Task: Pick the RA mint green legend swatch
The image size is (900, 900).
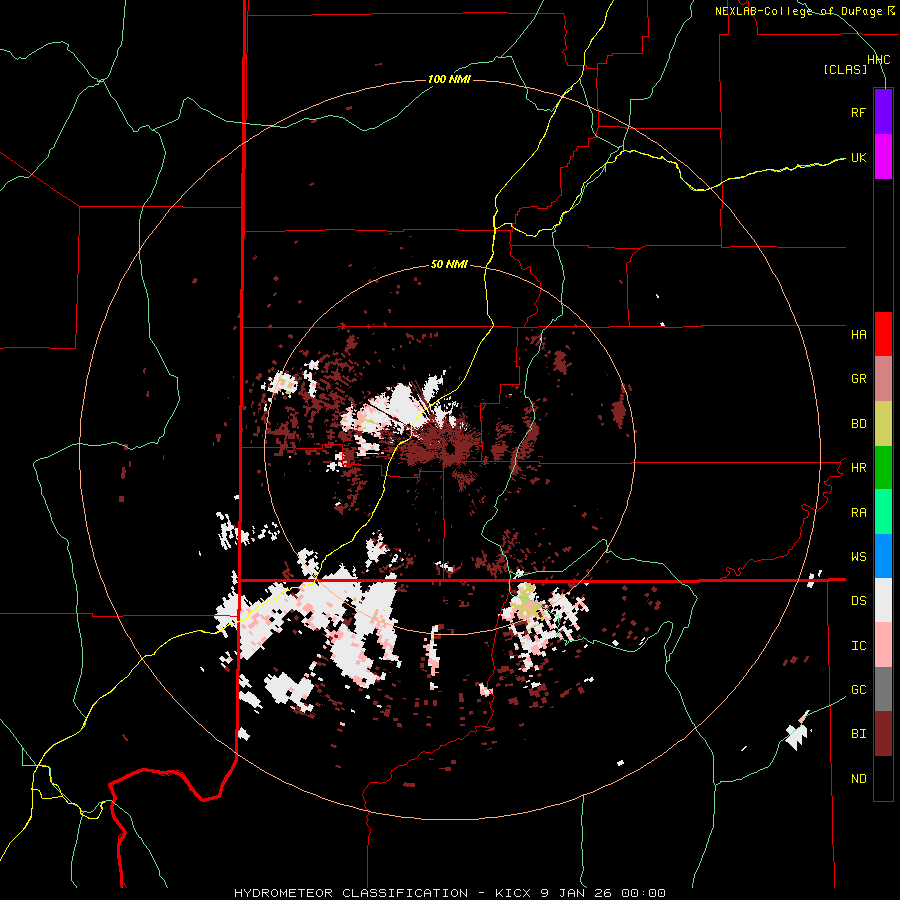Action: (883, 512)
